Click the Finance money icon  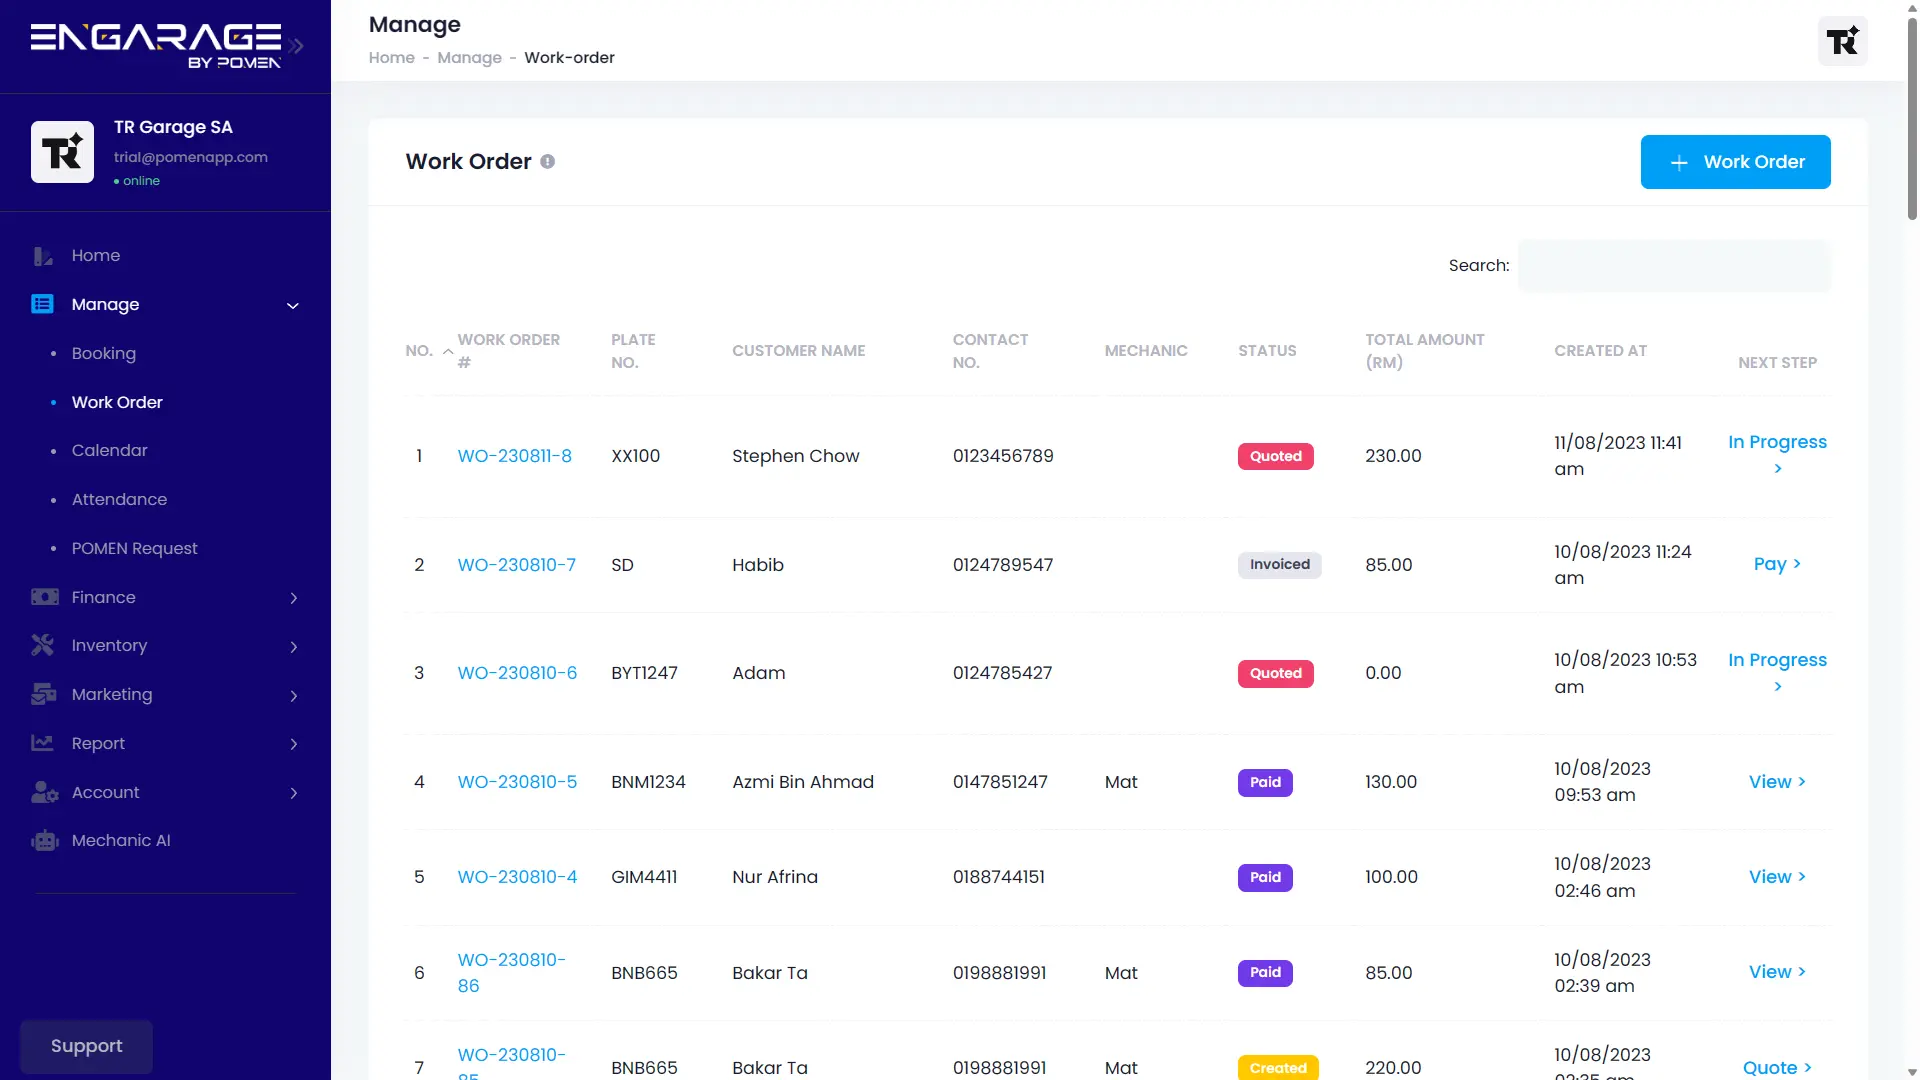44,597
